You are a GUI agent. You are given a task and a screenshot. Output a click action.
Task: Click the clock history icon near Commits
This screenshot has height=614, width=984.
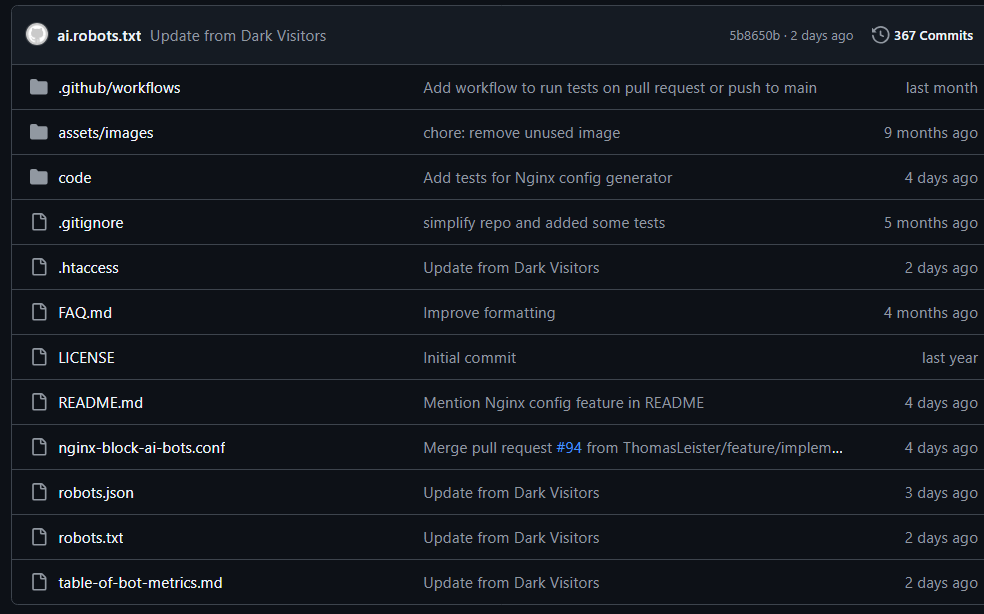coord(880,35)
